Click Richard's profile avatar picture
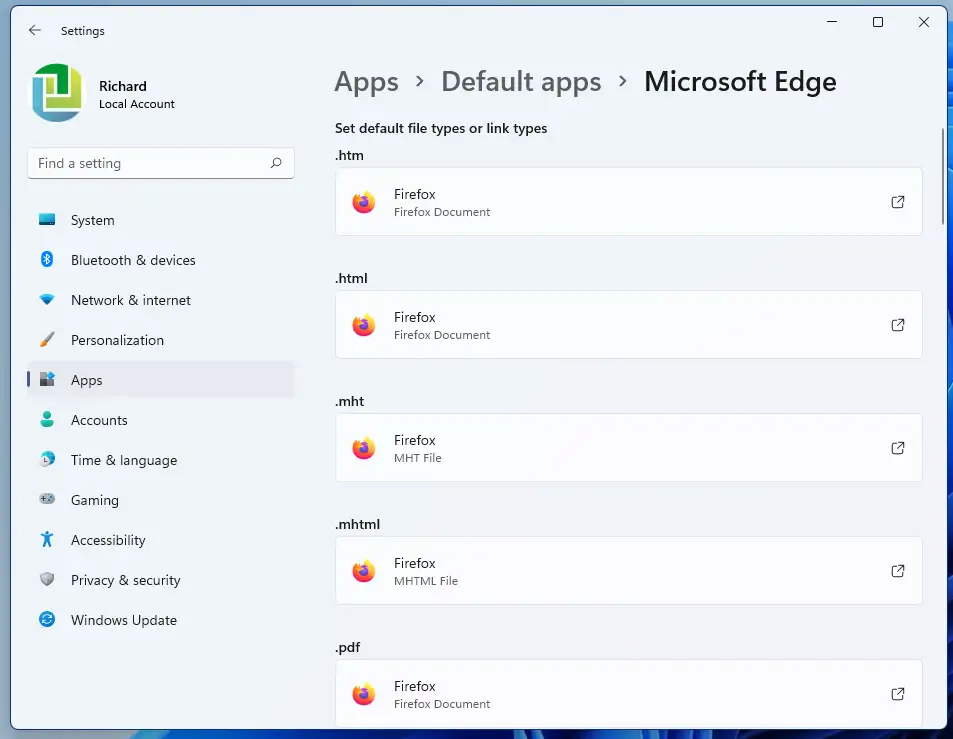 pyautogui.click(x=57, y=93)
